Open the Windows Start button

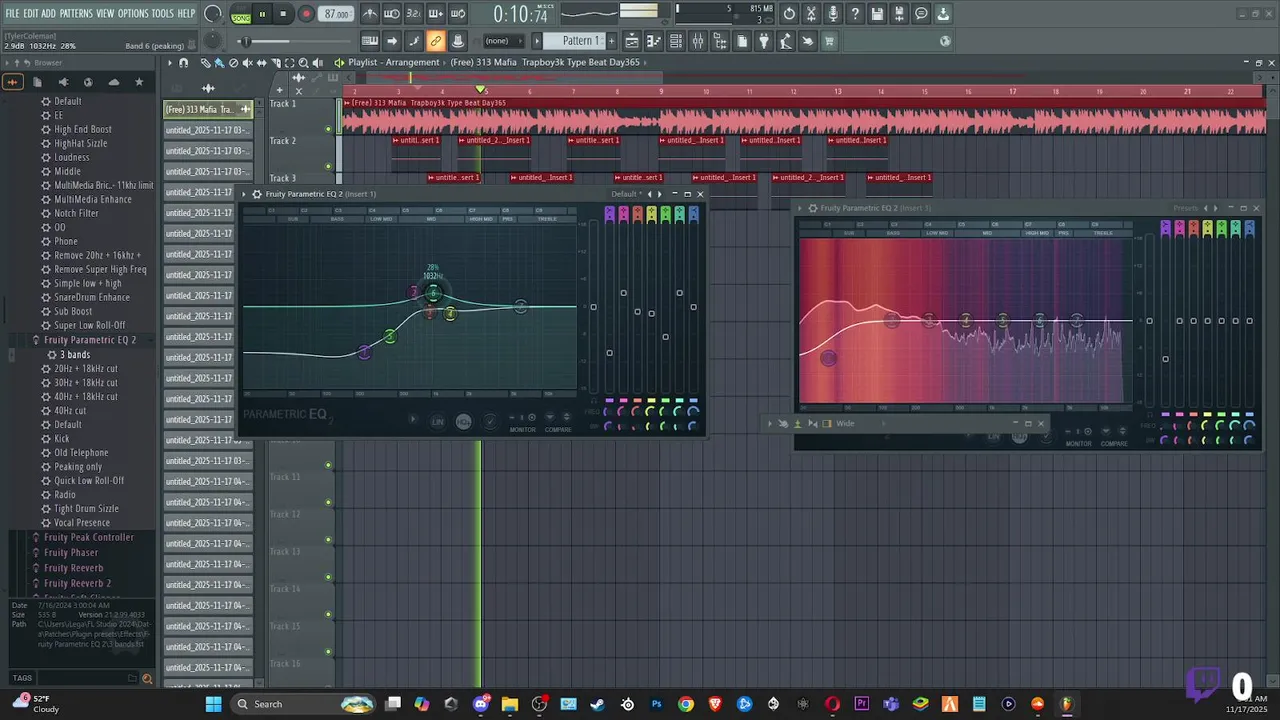[x=213, y=704]
